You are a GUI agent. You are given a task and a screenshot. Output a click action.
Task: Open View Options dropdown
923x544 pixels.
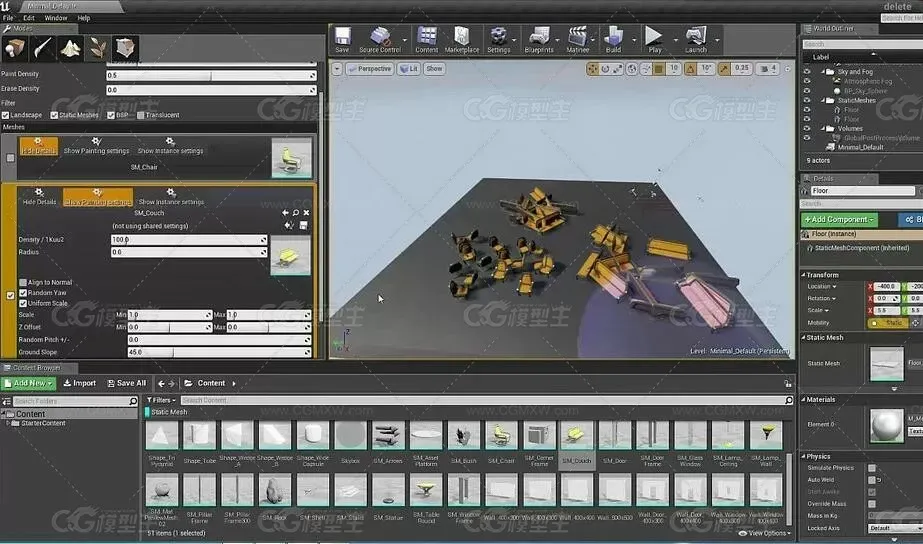pos(766,533)
